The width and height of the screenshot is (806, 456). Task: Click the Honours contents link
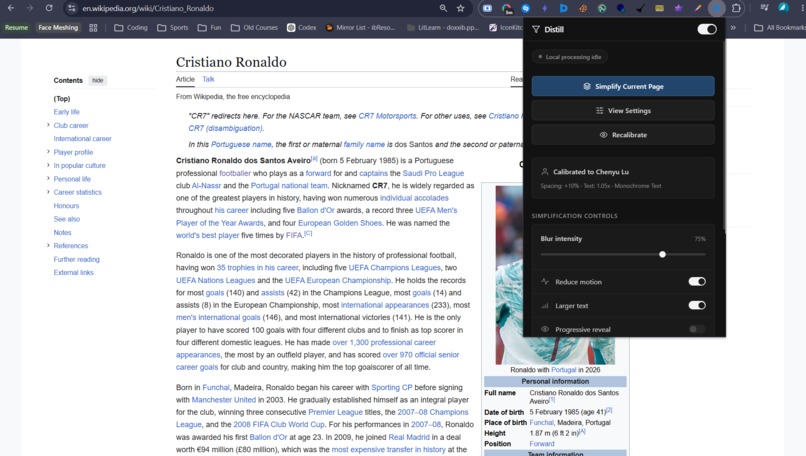tap(66, 206)
